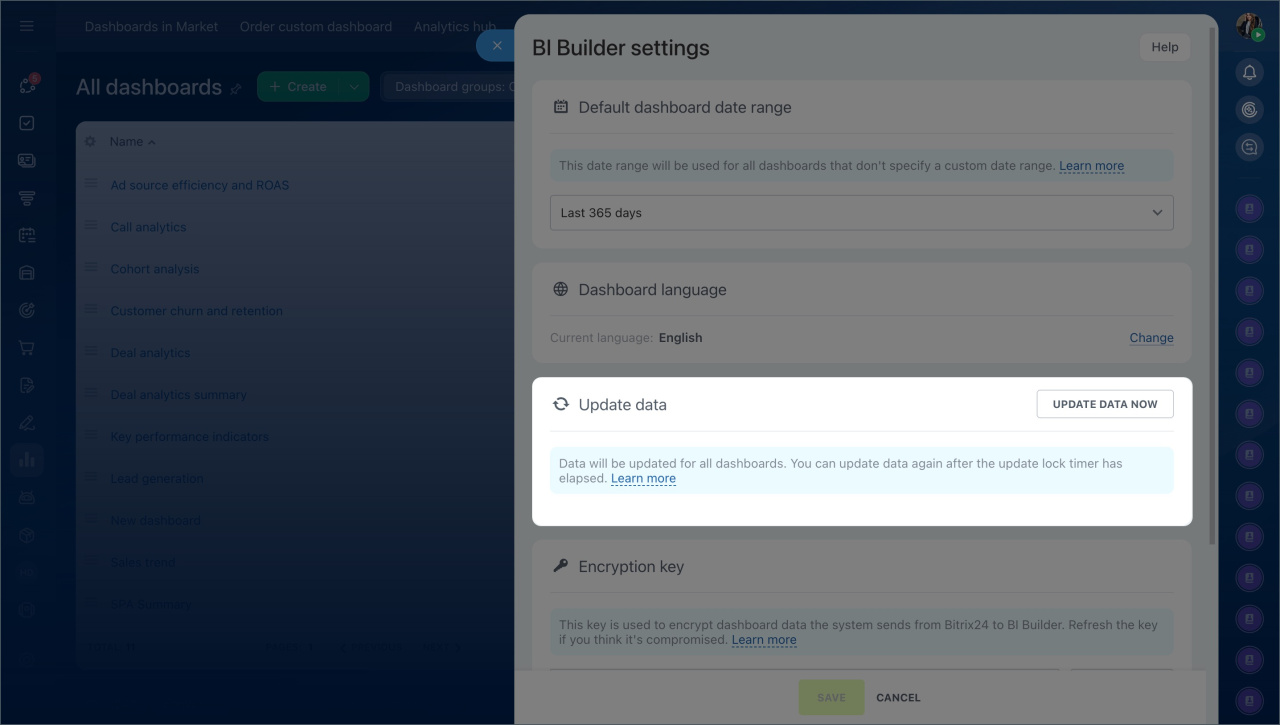Image resolution: width=1280 pixels, height=725 pixels.
Task: Click the Help button
Action: point(1164,47)
